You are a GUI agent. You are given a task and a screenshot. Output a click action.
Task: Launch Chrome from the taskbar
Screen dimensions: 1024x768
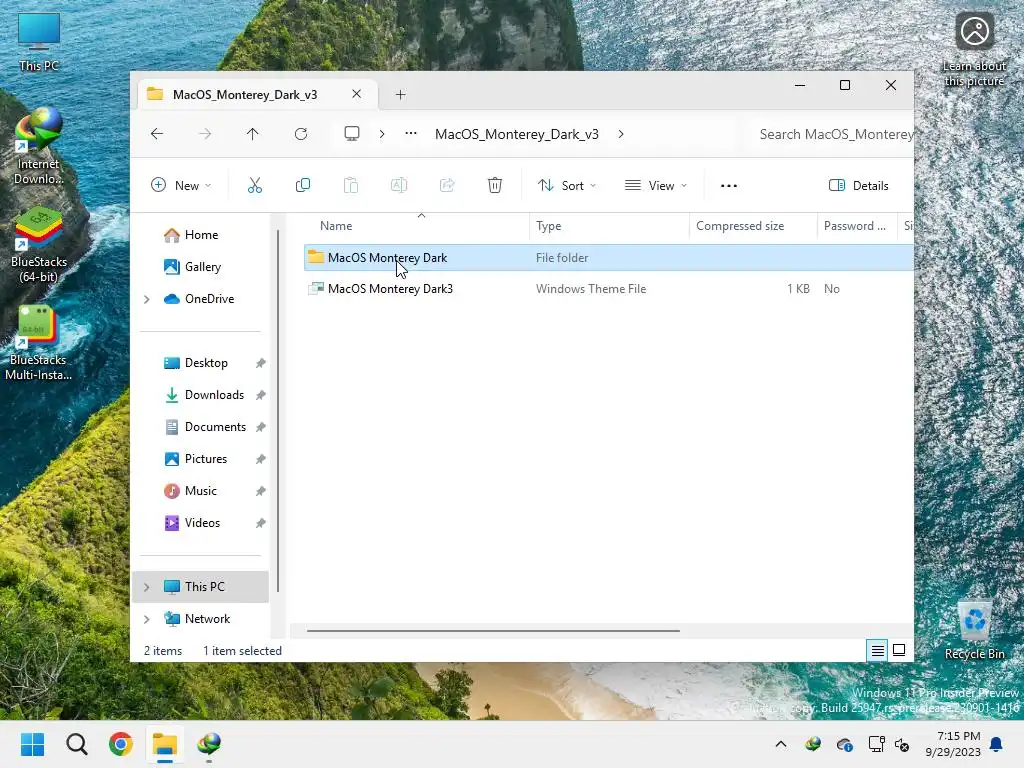pyautogui.click(x=121, y=744)
